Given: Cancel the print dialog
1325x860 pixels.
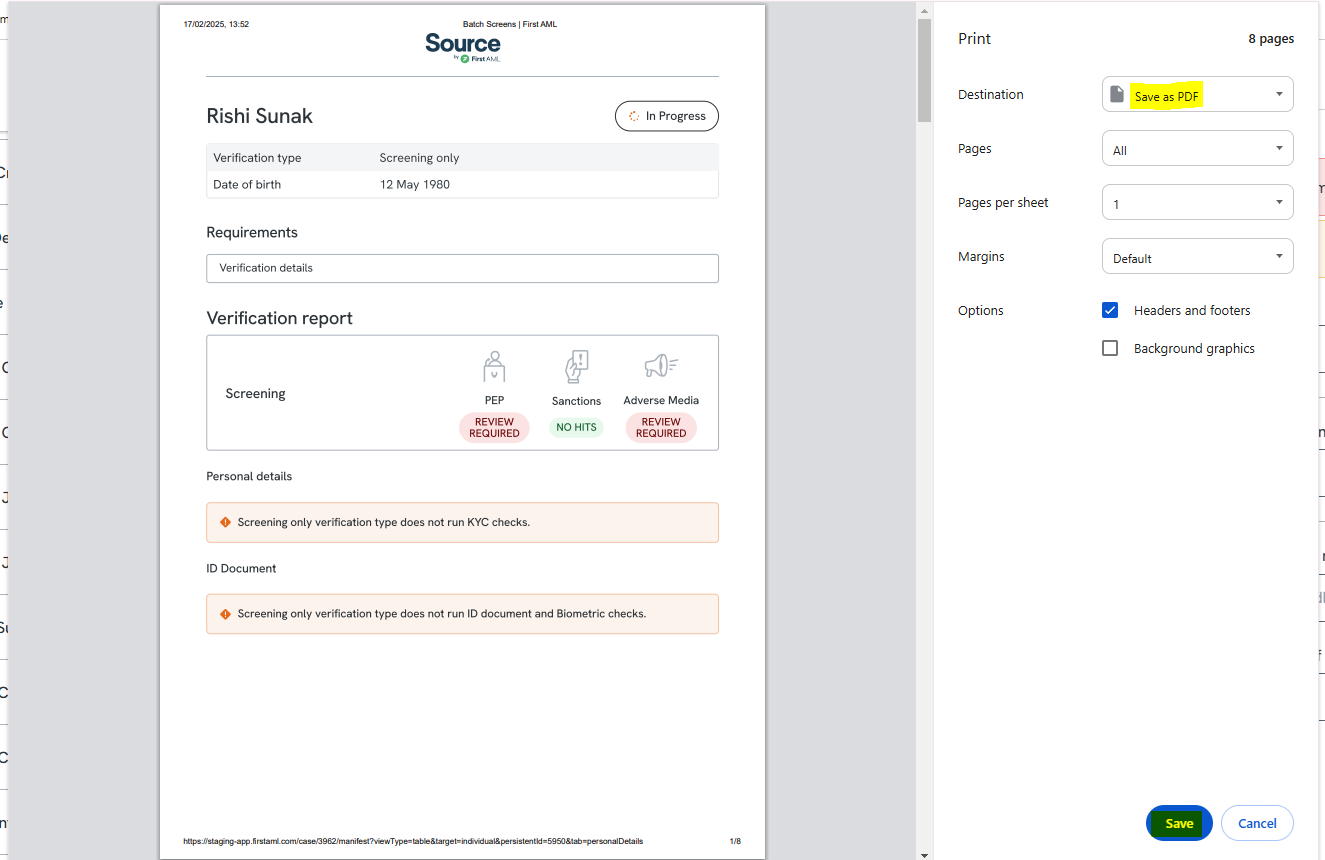Looking at the screenshot, I should [x=1257, y=823].
